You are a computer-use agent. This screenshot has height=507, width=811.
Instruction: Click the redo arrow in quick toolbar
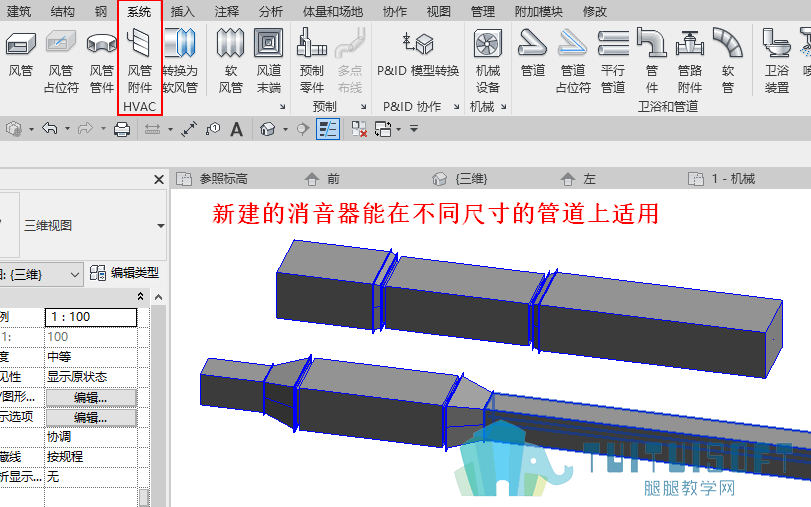(85, 128)
